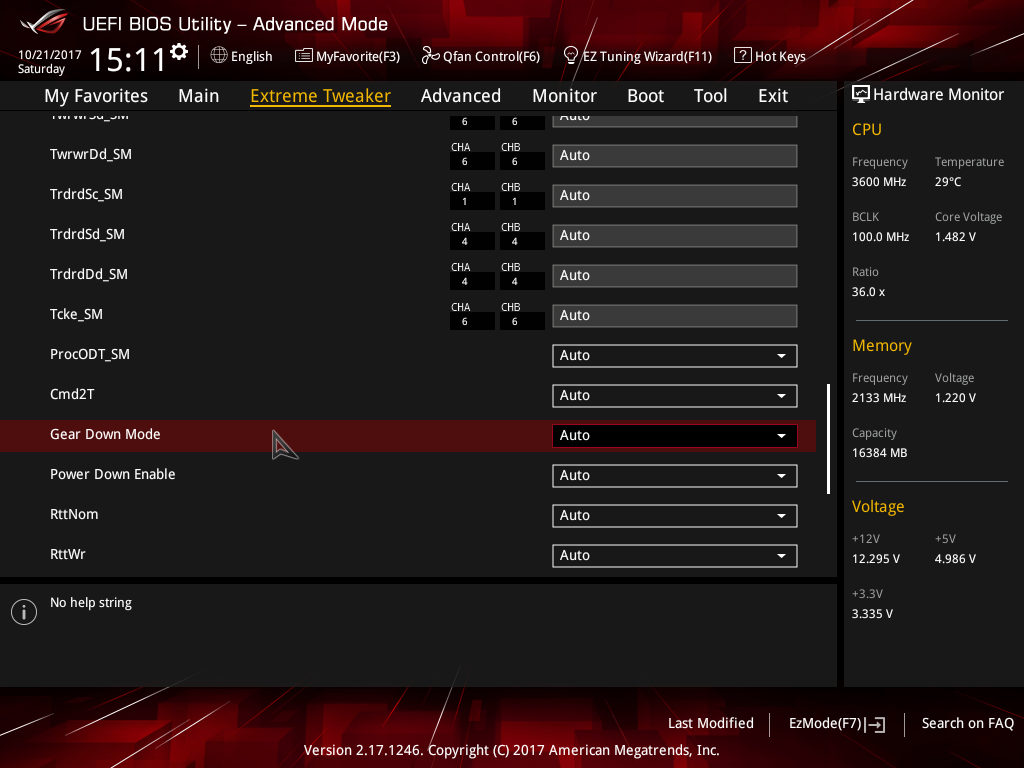Image resolution: width=1024 pixels, height=768 pixels.
Task: Start EZ Tuning Wizard(F11)
Action: 637,56
